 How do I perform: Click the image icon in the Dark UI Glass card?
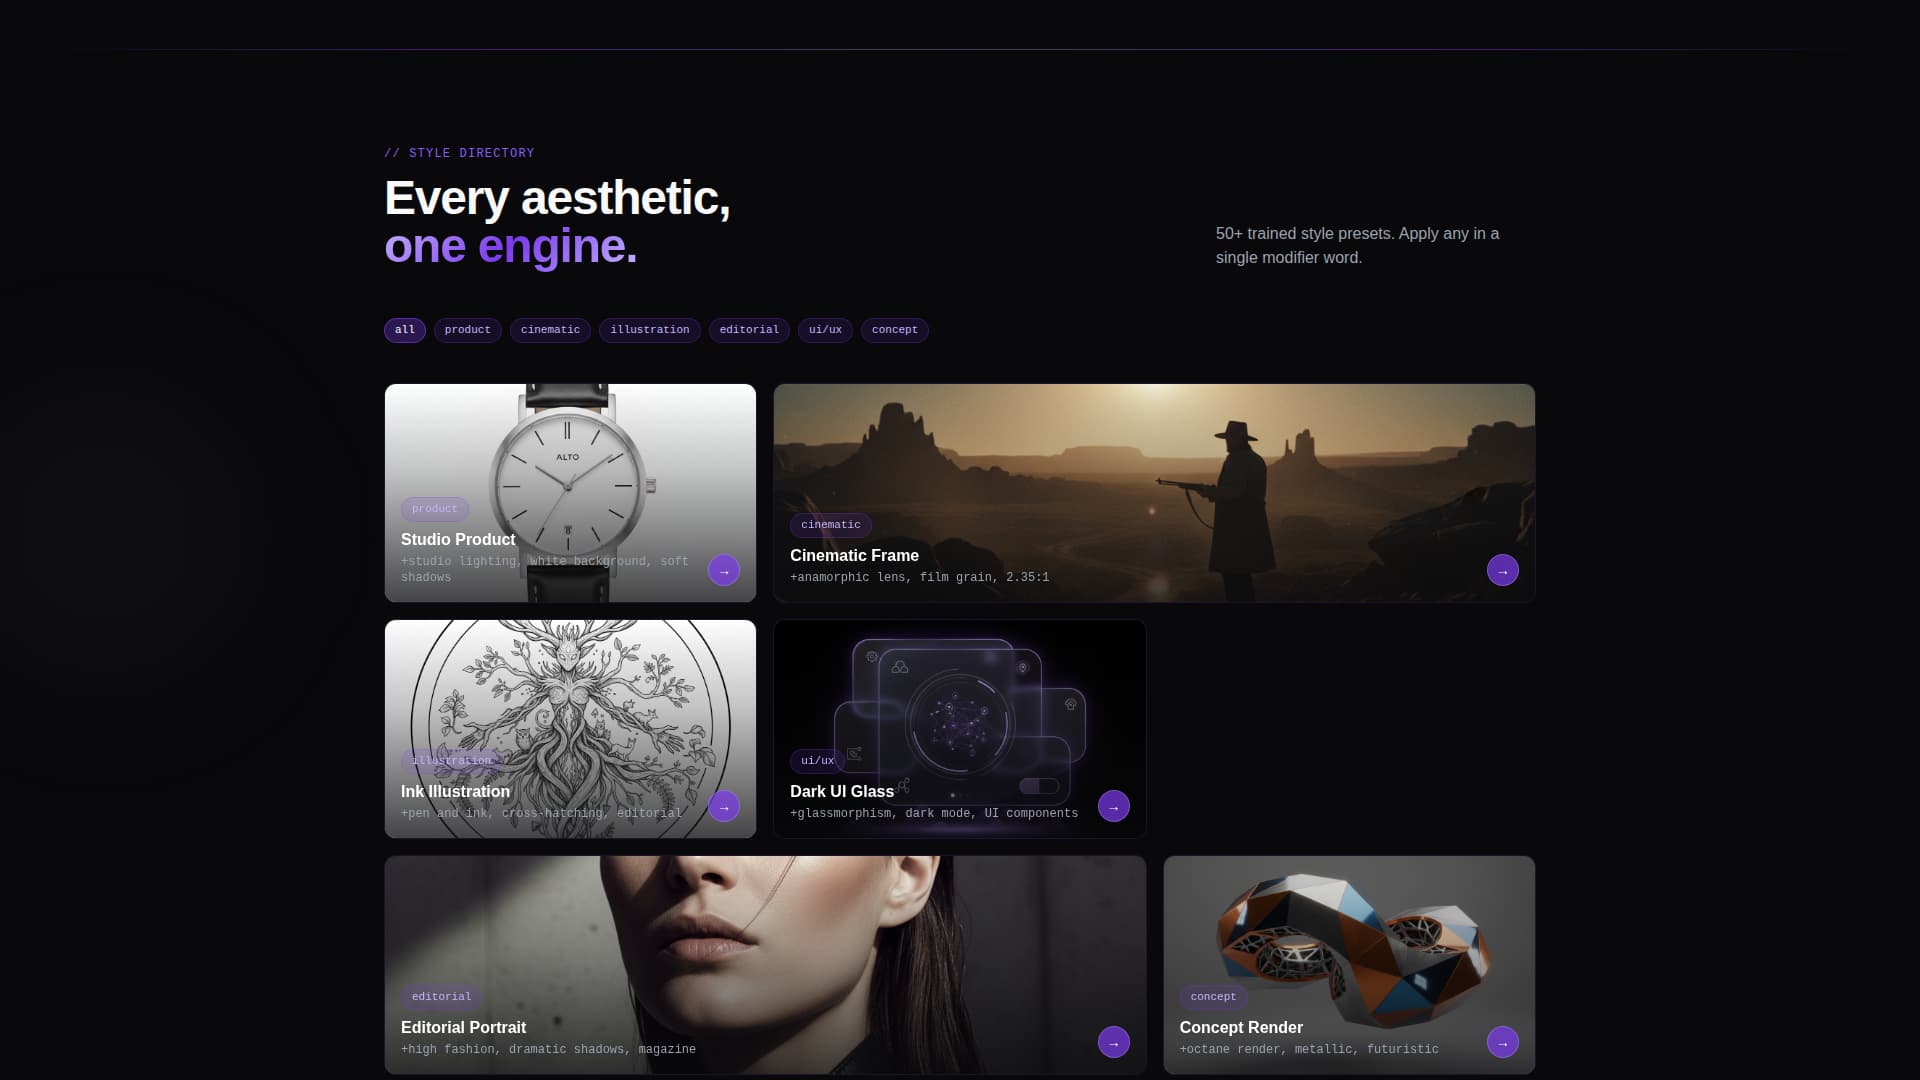tap(854, 752)
